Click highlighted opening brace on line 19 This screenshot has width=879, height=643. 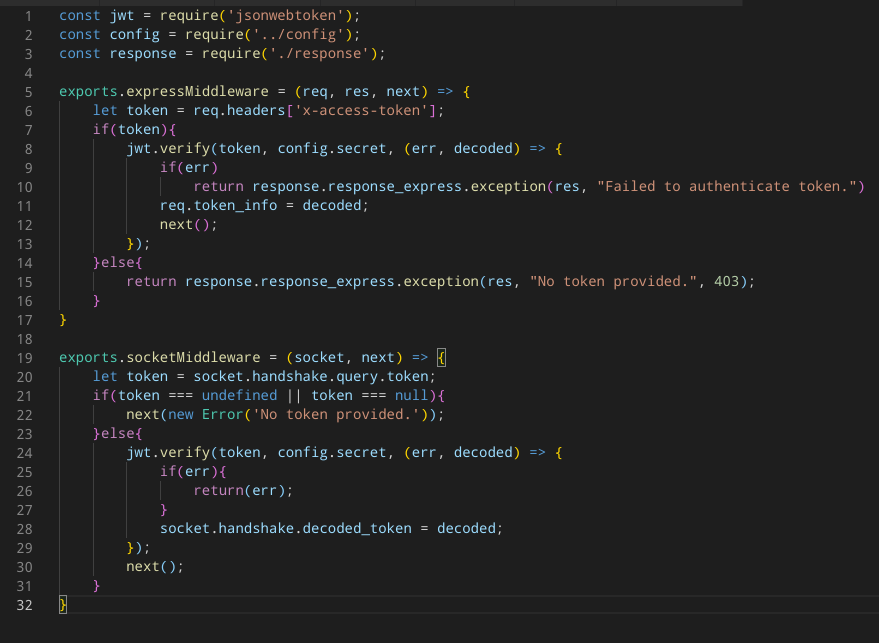[x=441, y=358]
